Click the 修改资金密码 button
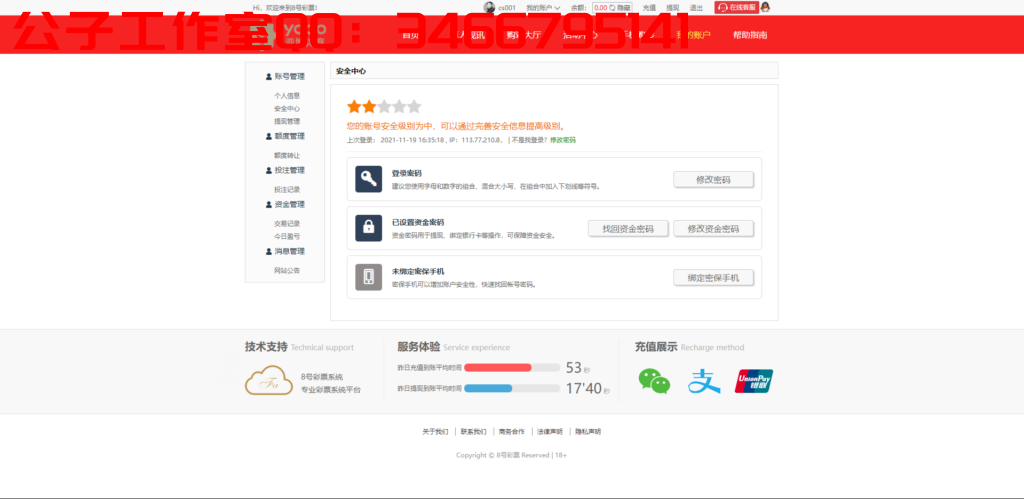Screen dimensions: 1024x499 tap(713, 229)
